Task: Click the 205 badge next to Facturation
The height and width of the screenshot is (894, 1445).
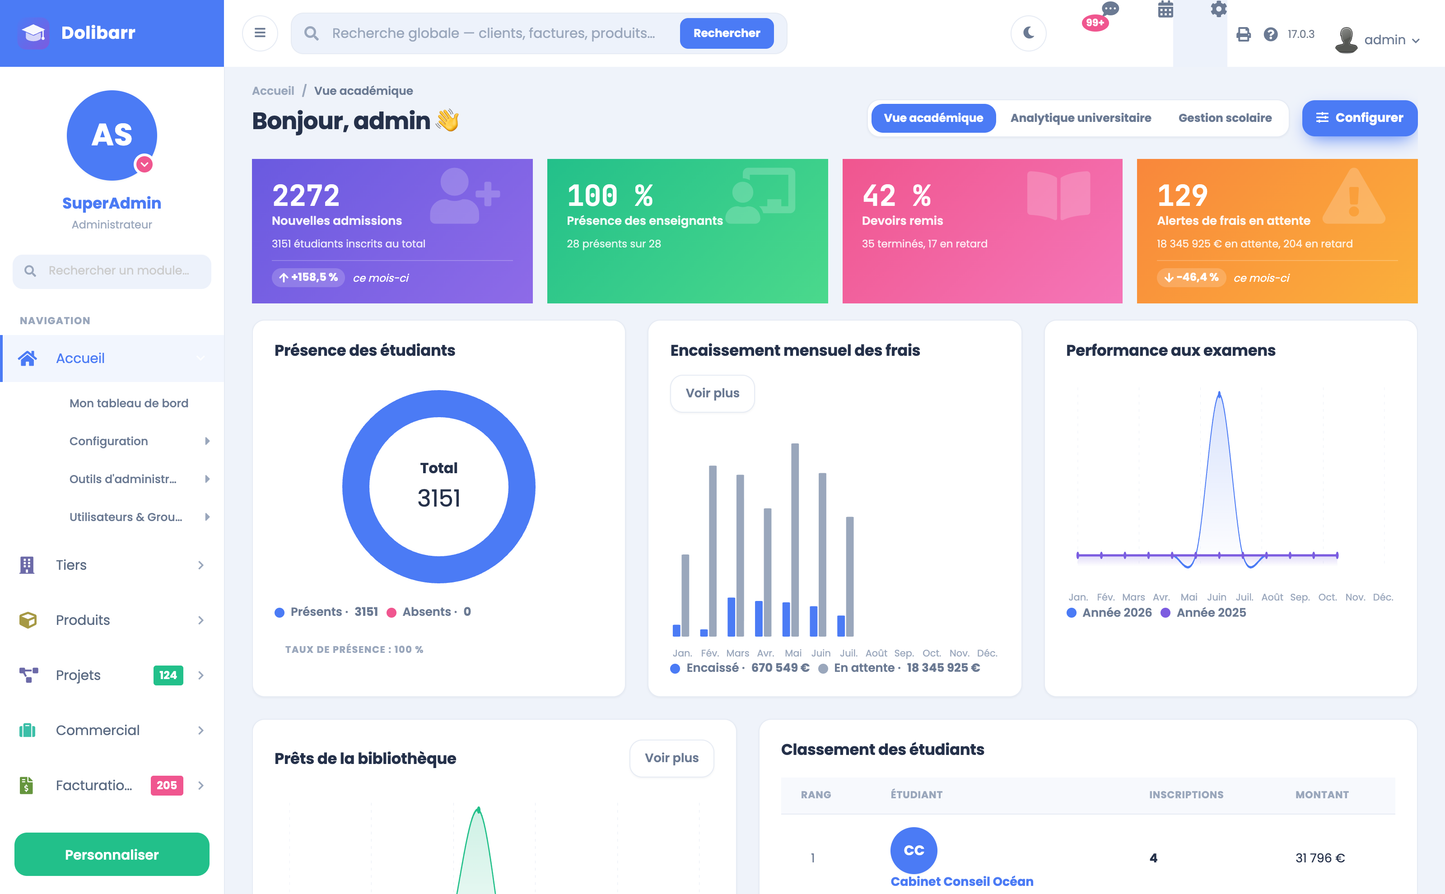Action: coord(166,785)
